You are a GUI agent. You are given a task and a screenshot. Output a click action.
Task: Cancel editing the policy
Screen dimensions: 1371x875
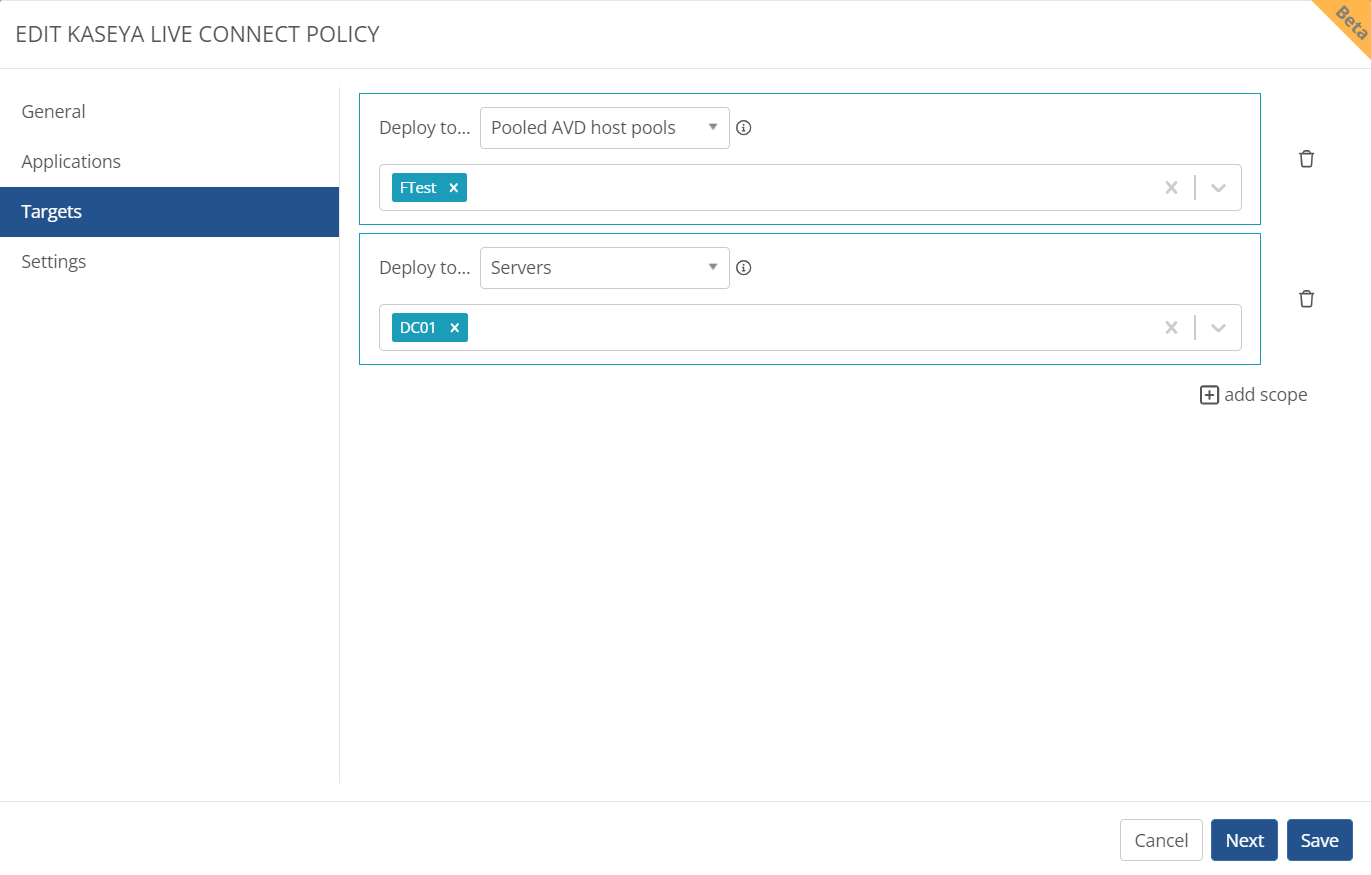tap(1161, 841)
